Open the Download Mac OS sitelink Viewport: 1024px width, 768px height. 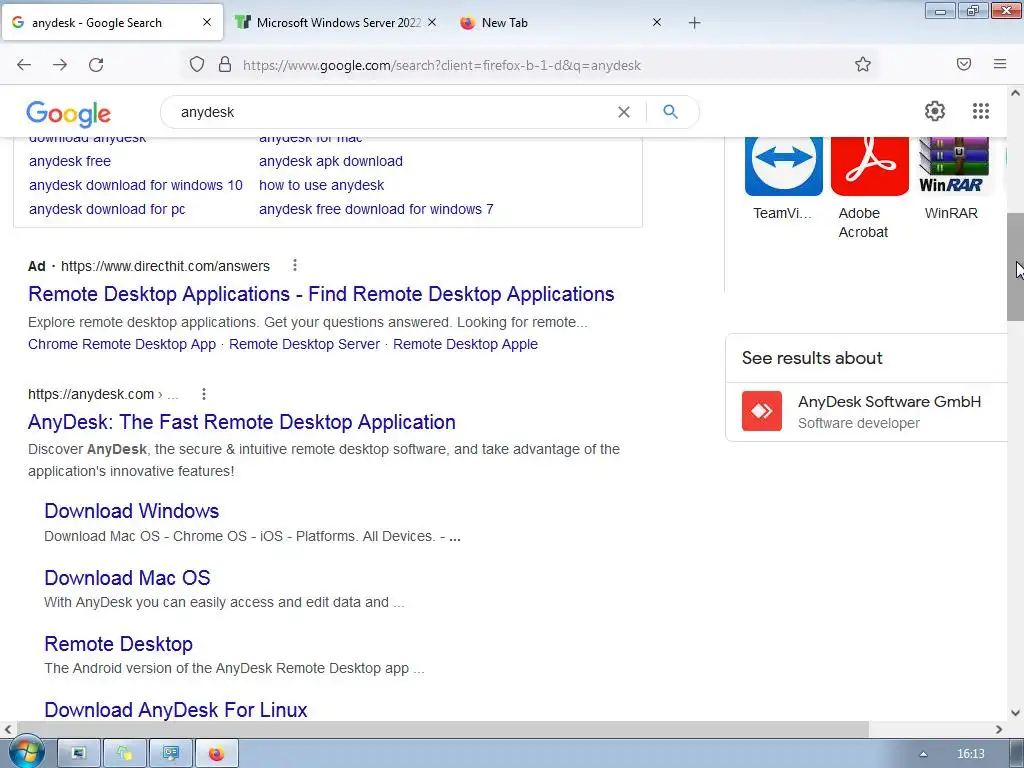(127, 578)
